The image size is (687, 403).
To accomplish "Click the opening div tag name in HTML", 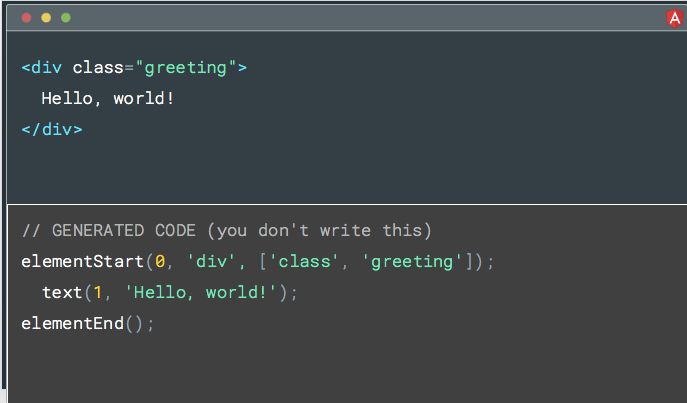I will pyautogui.click(x=47, y=68).
